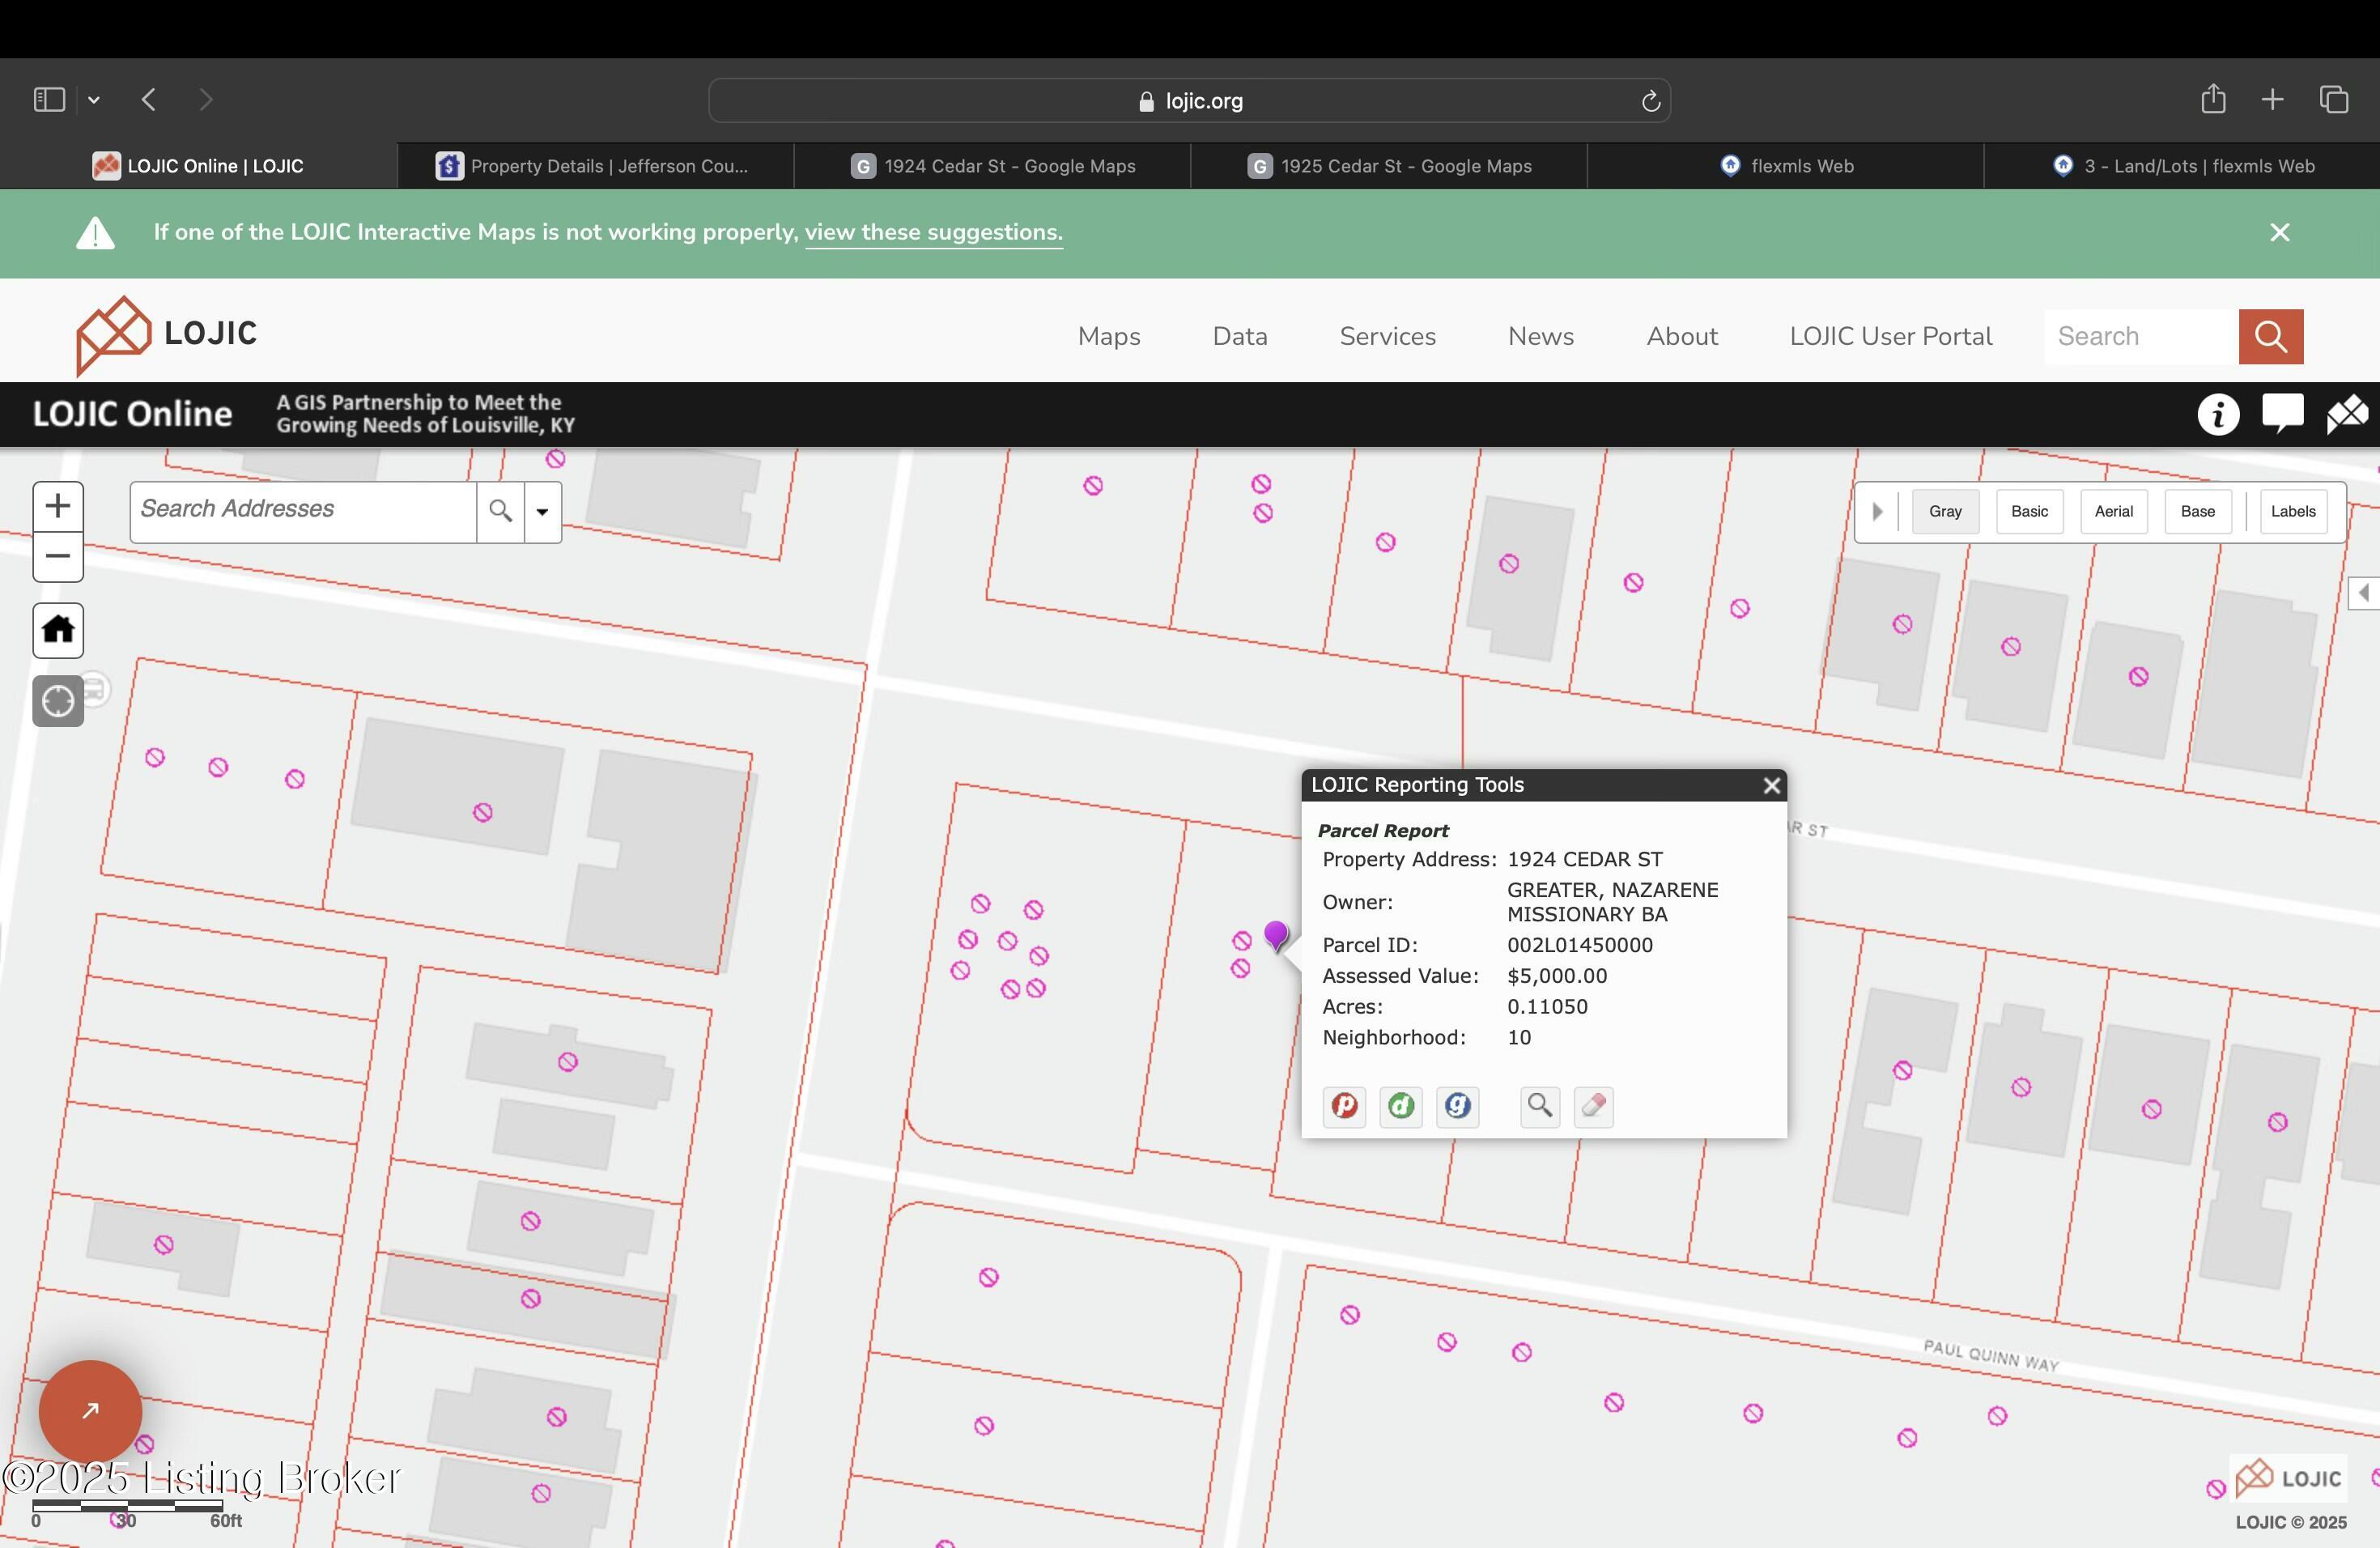The image size is (2380, 1548).
Task: Open the address search options dropdown arrow
Action: [x=543, y=512]
